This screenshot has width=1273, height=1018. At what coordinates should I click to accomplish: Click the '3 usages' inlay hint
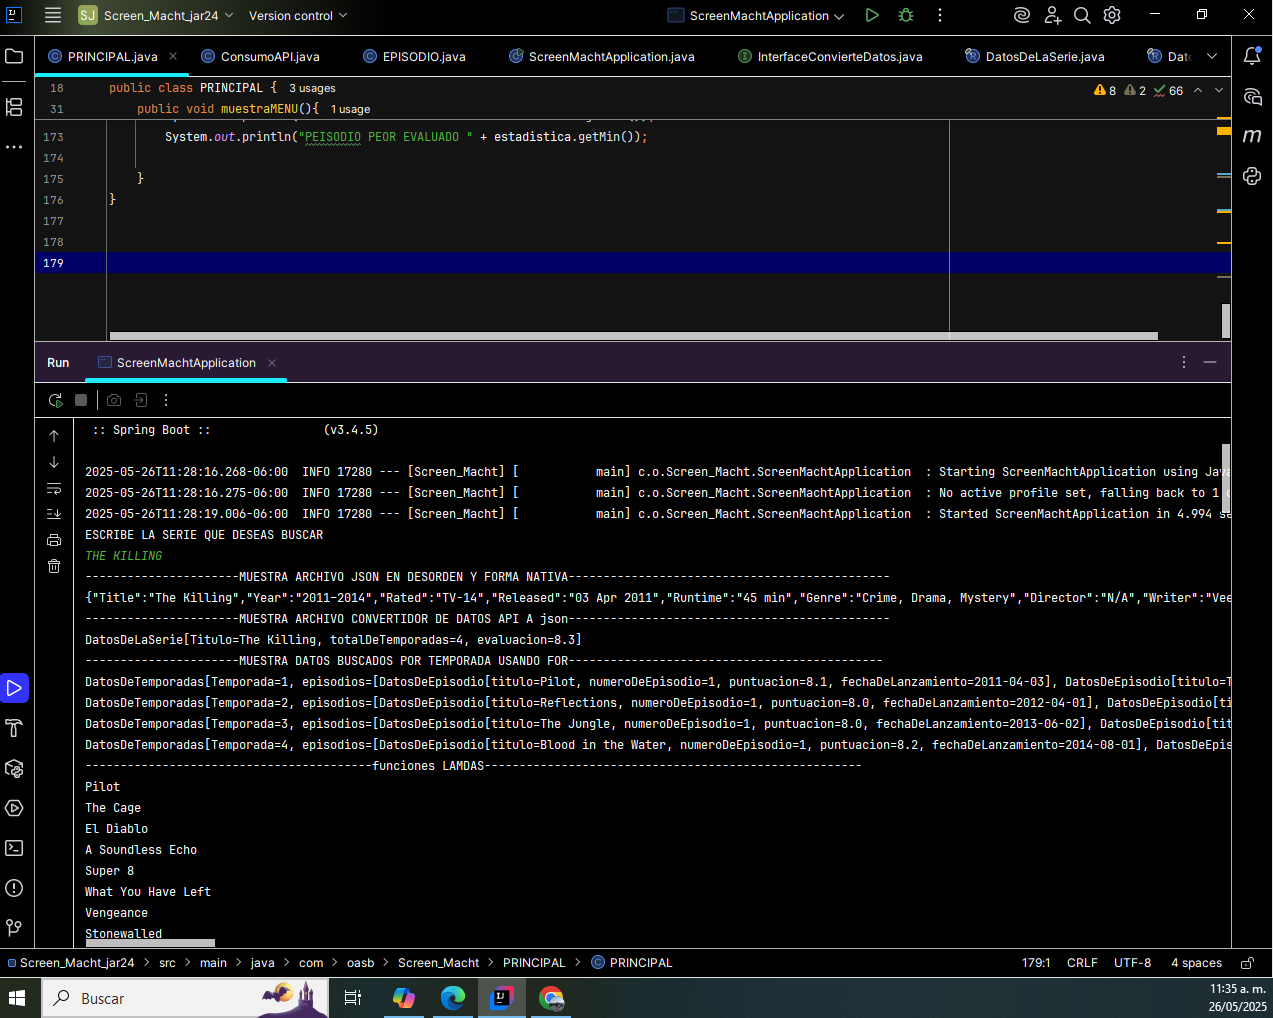[312, 88]
